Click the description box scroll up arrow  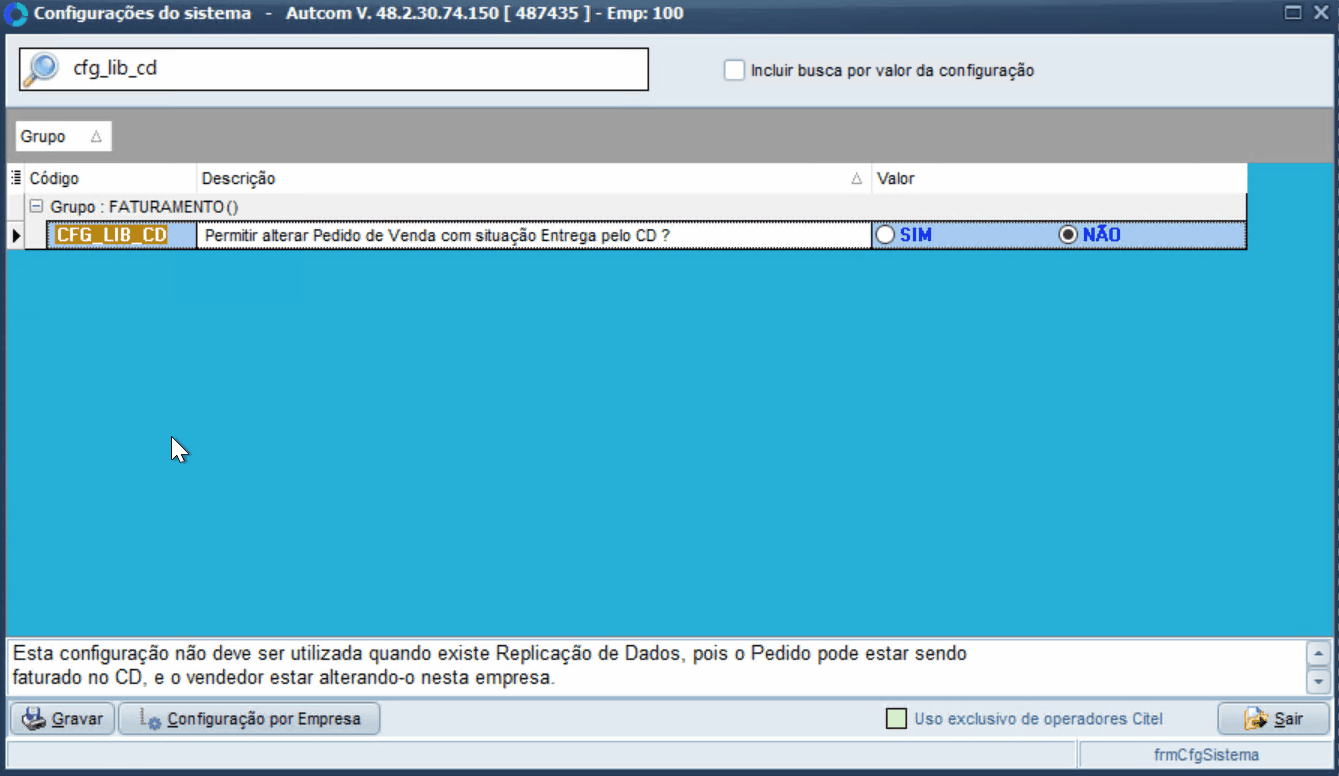point(1319,655)
